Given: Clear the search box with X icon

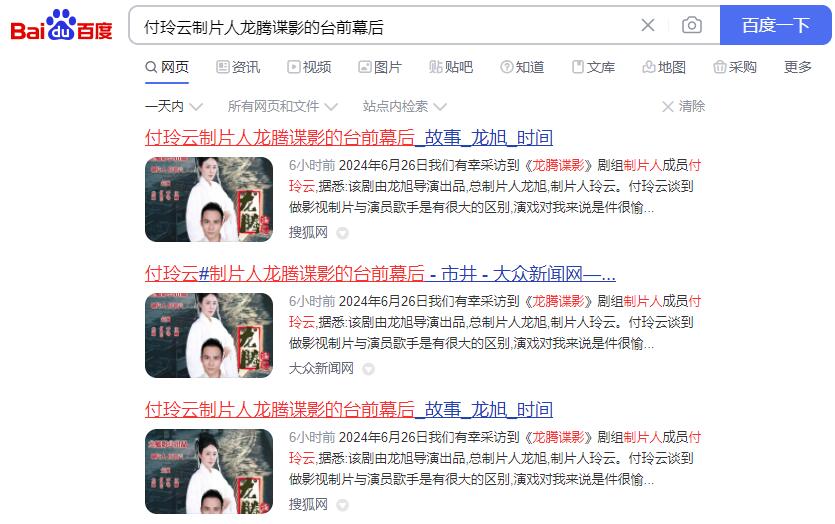Looking at the screenshot, I should 648,25.
